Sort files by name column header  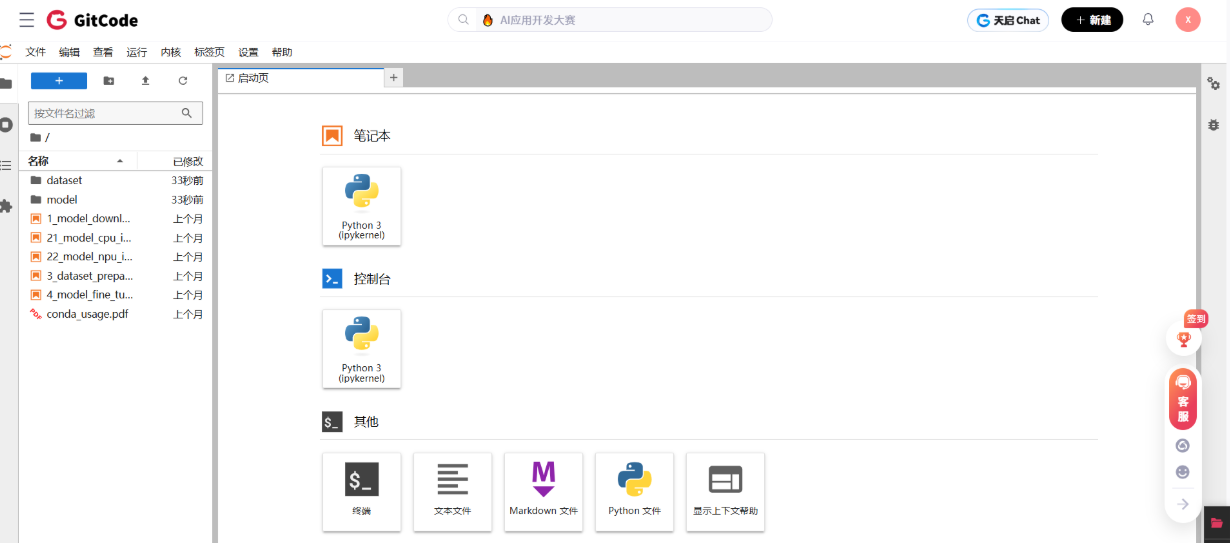tap(75, 161)
